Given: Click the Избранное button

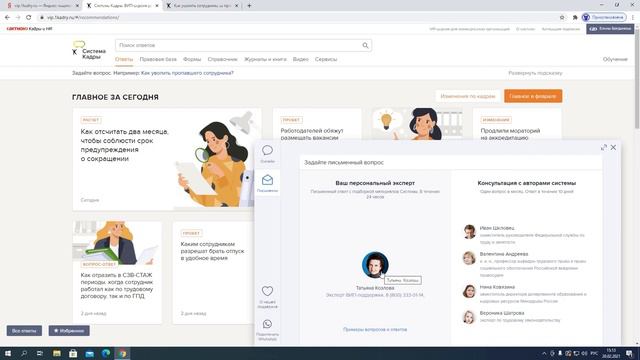Looking at the screenshot, I should [69, 331].
